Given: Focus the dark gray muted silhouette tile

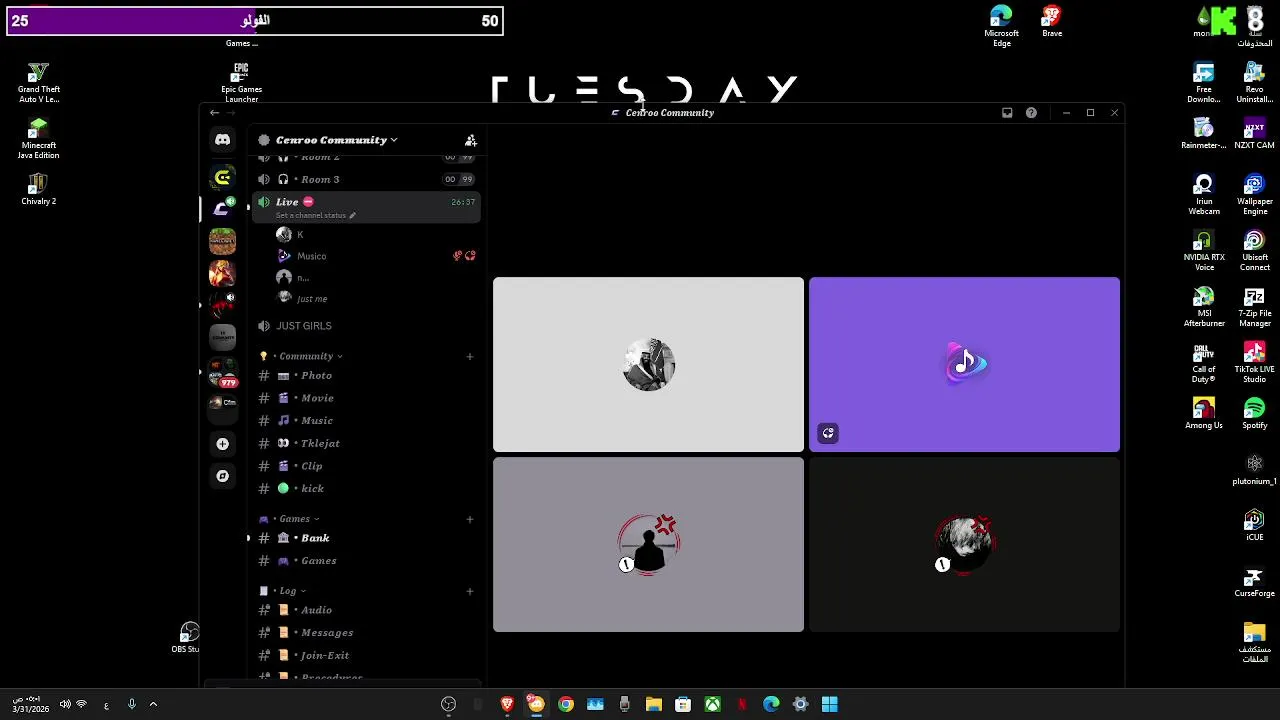Looking at the screenshot, I should 648,545.
